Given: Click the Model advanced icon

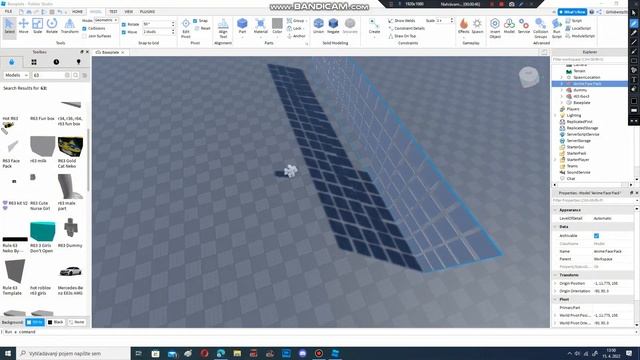Looking at the screenshot, I should pyautogui.click(x=509, y=26).
